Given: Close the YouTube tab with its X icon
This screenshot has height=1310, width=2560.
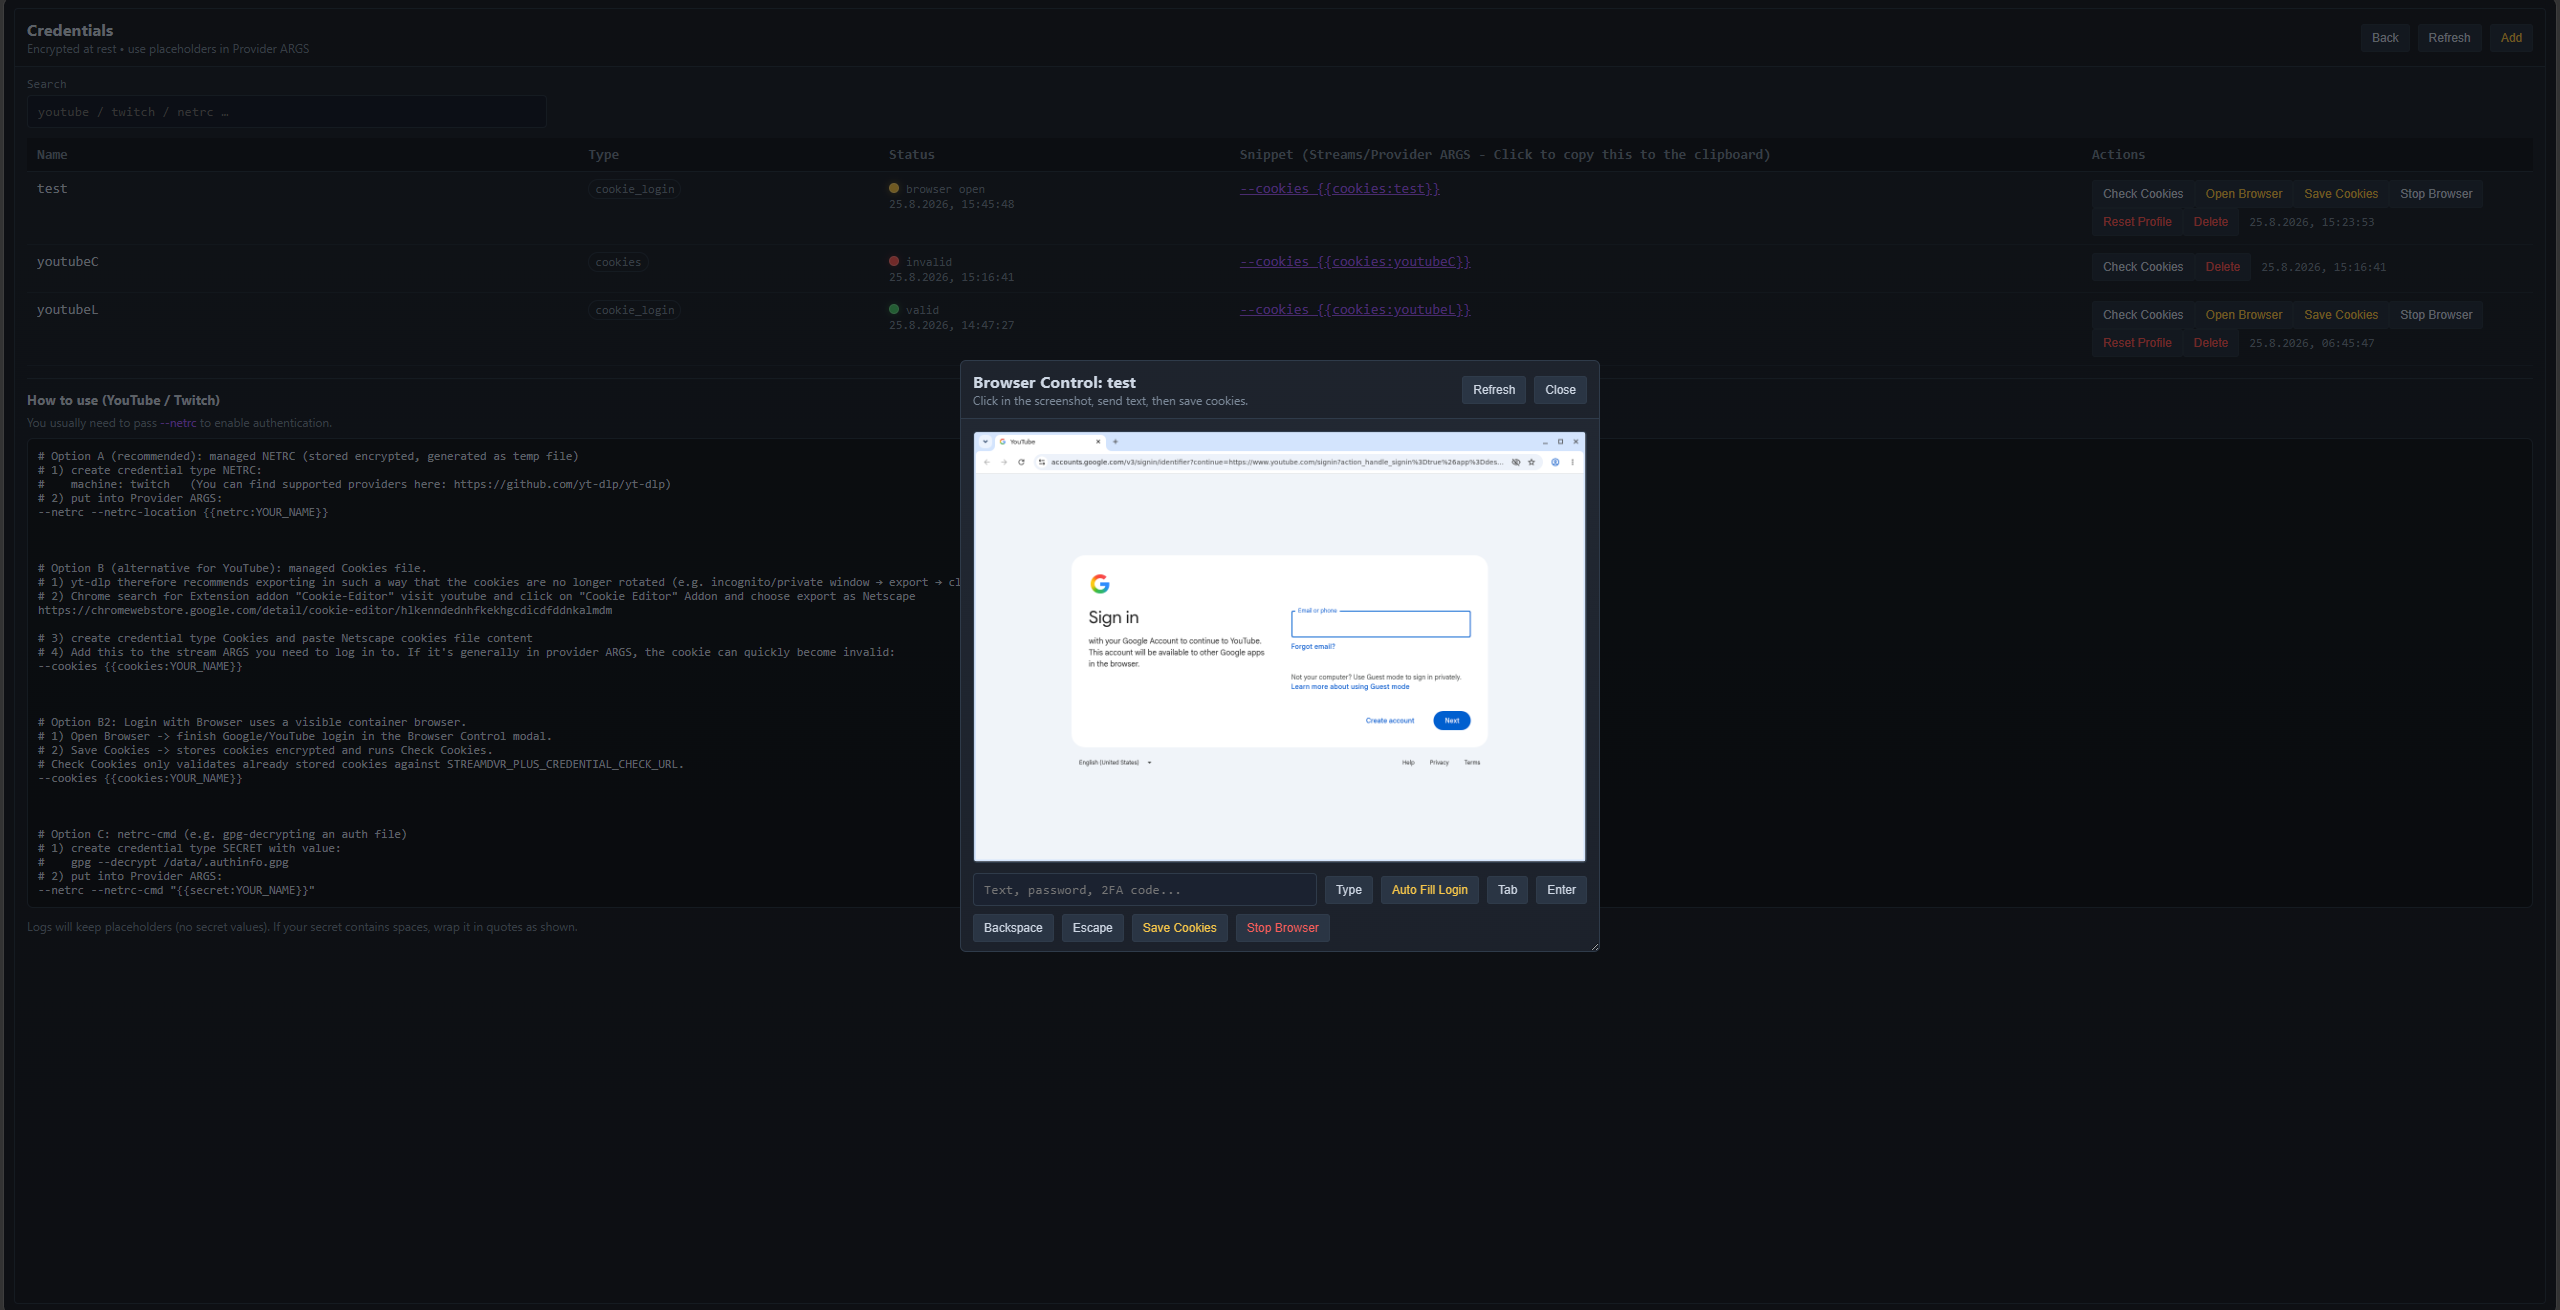Looking at the screenshot, I should click(1098, 441).
